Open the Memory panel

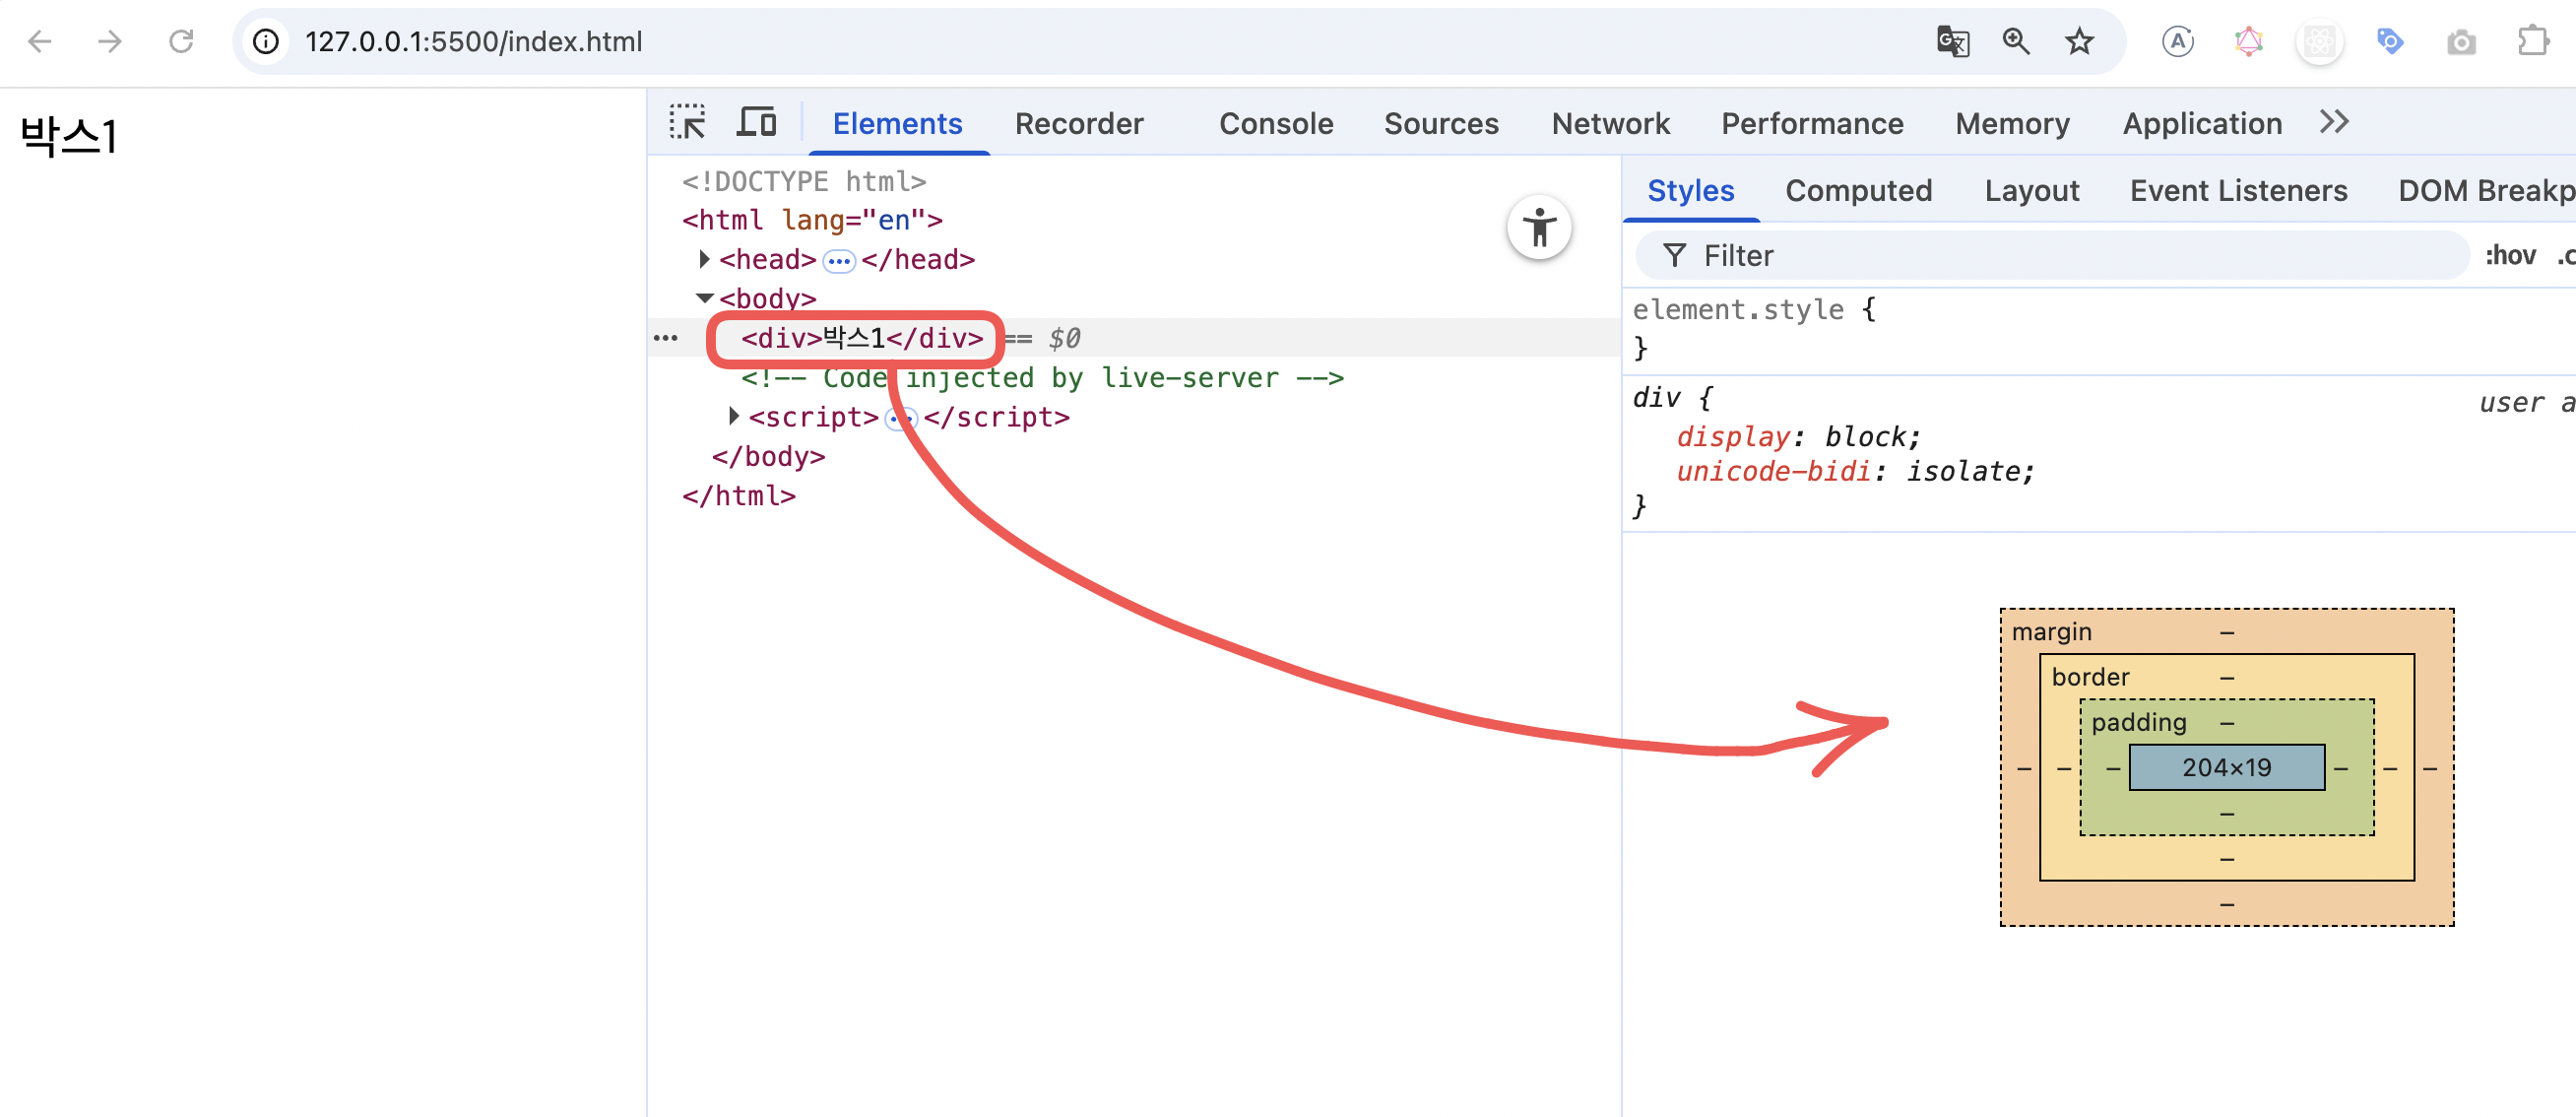pos(2012,123)
